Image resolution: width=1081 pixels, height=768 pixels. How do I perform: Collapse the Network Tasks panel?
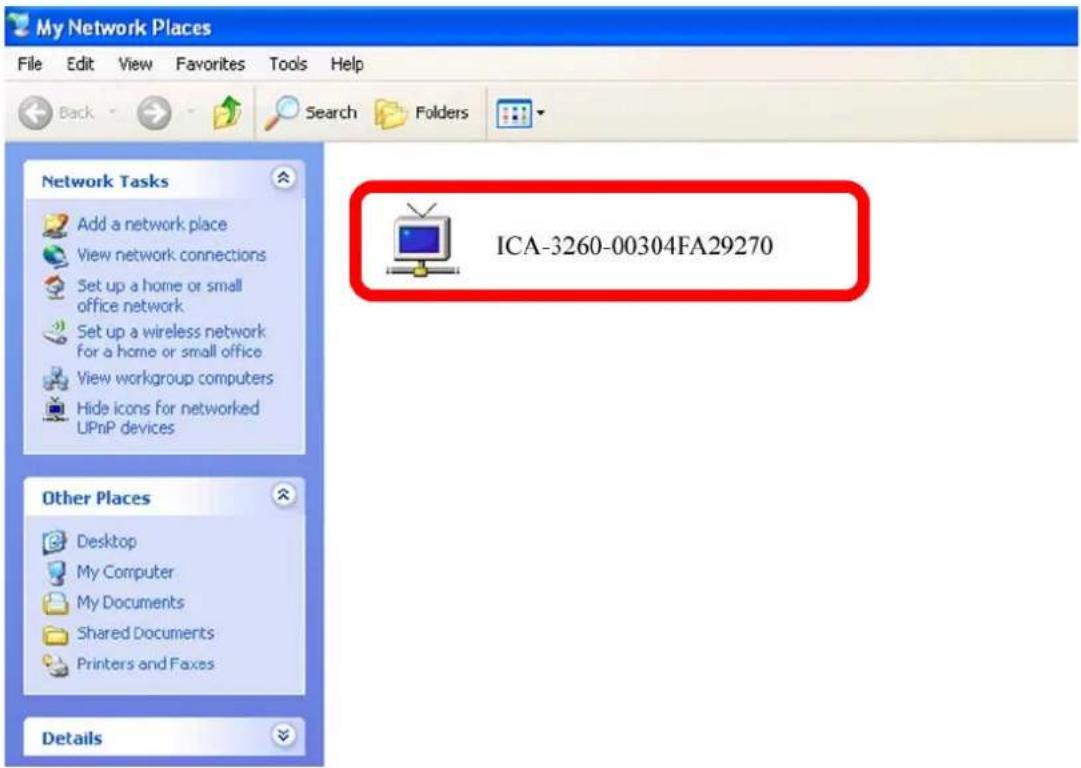283,179
